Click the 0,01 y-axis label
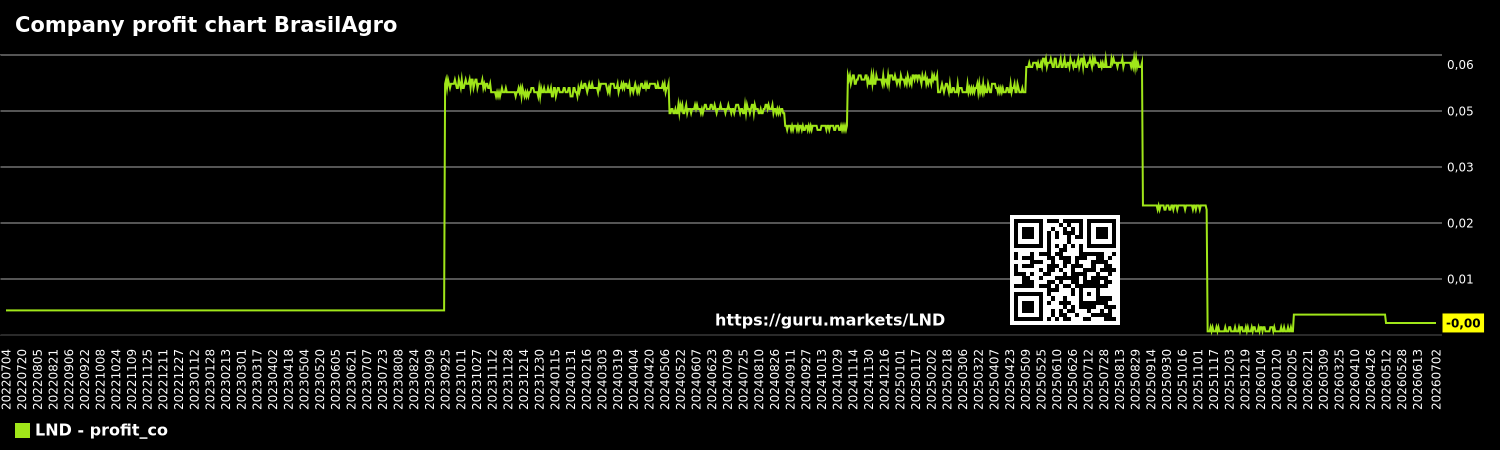This screenshot has width=1500, height=450. click(x=1460, y=279)
